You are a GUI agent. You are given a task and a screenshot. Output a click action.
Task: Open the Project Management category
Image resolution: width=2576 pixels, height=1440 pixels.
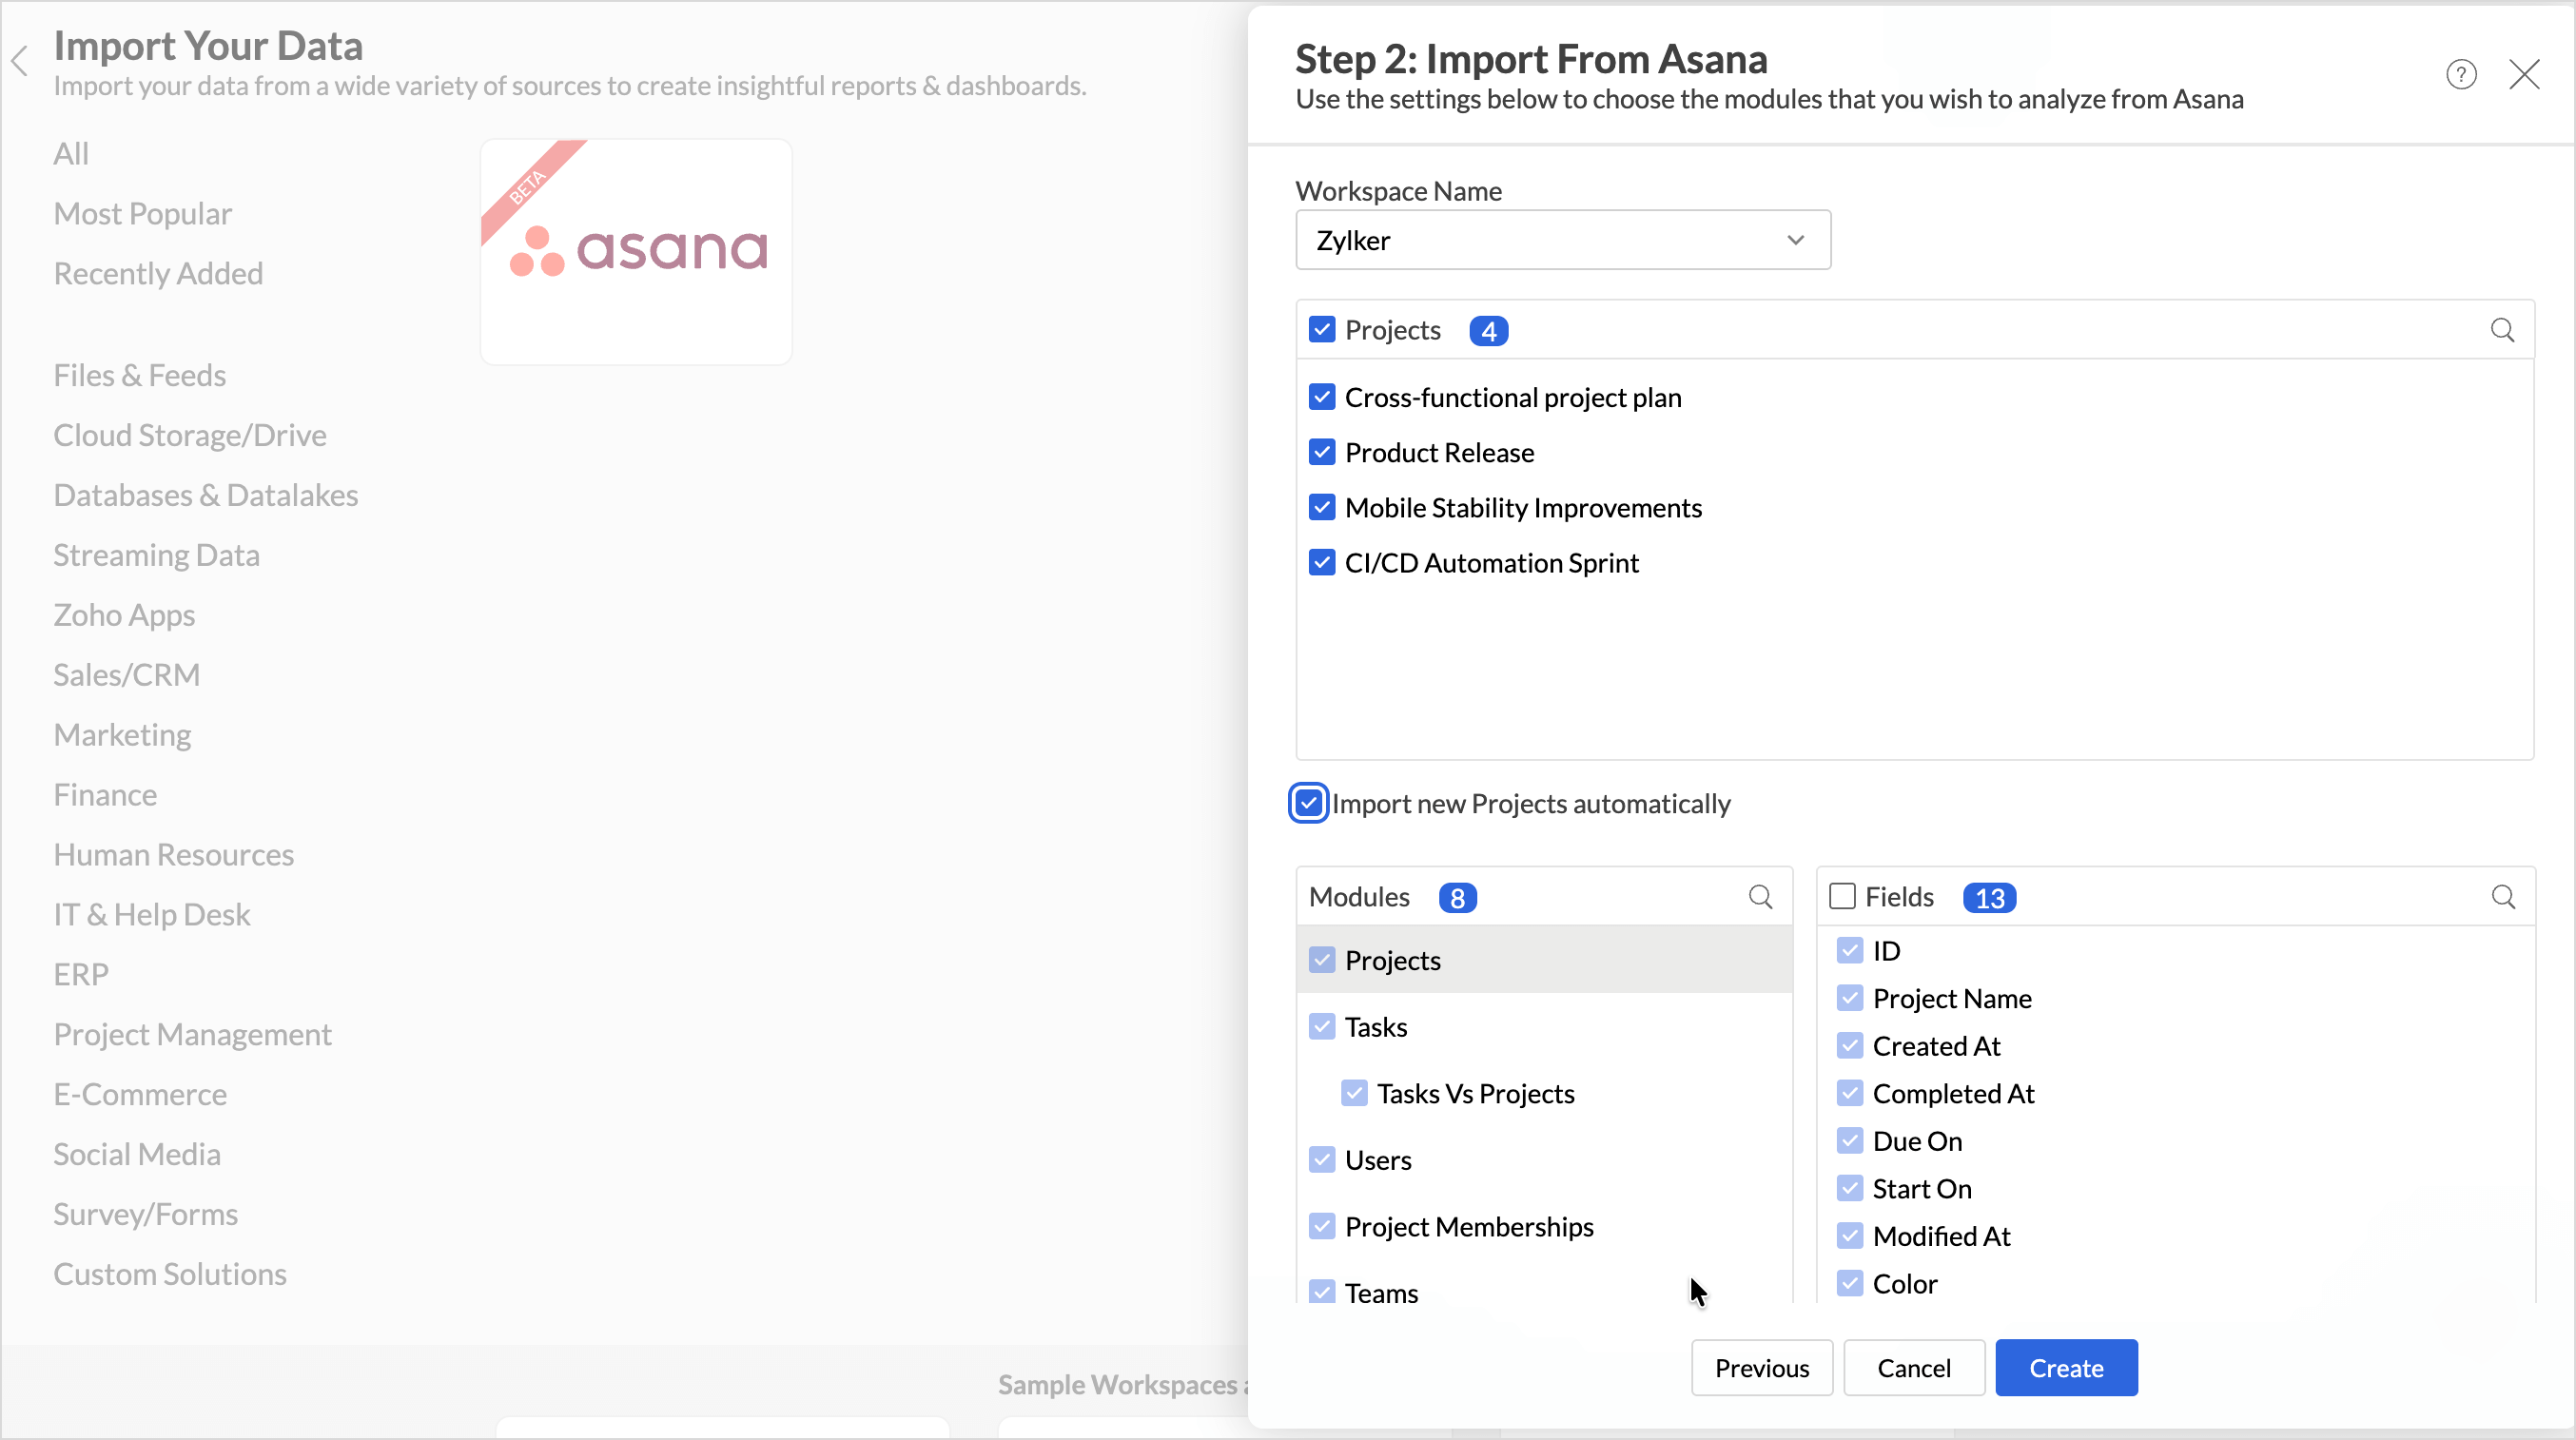[192, 1034]
